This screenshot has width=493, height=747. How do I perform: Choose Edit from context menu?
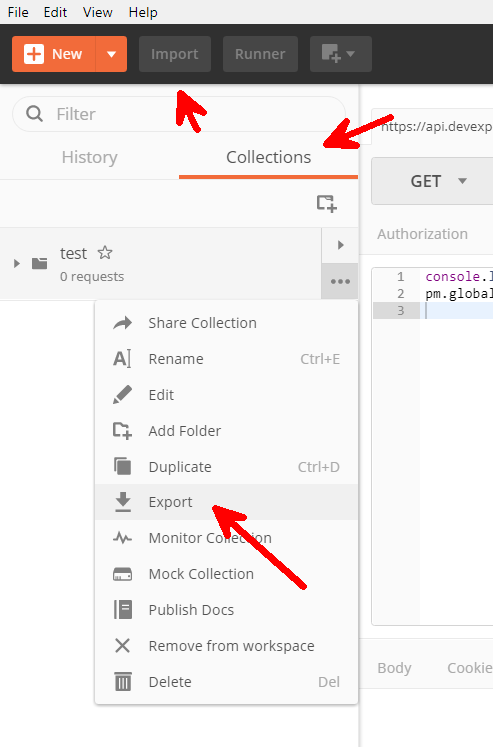tap(226, 395)
